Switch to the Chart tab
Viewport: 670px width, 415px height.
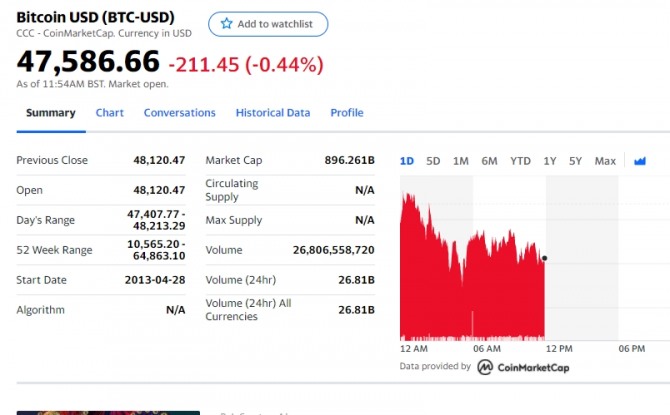[110, 113]
